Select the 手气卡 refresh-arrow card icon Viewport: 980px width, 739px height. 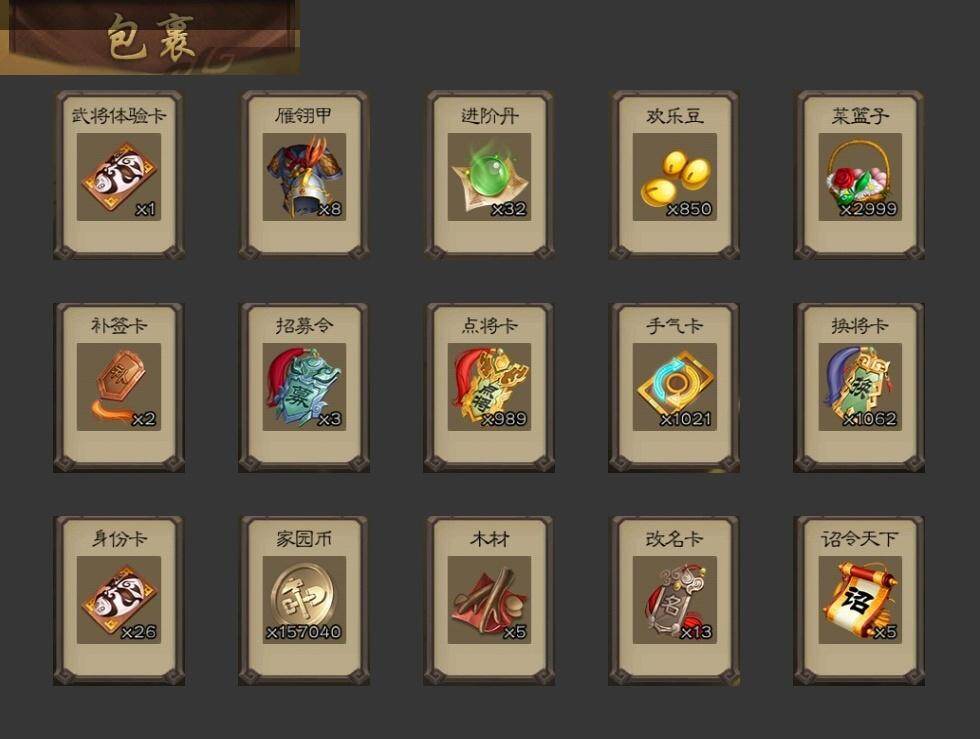[674, 387]
